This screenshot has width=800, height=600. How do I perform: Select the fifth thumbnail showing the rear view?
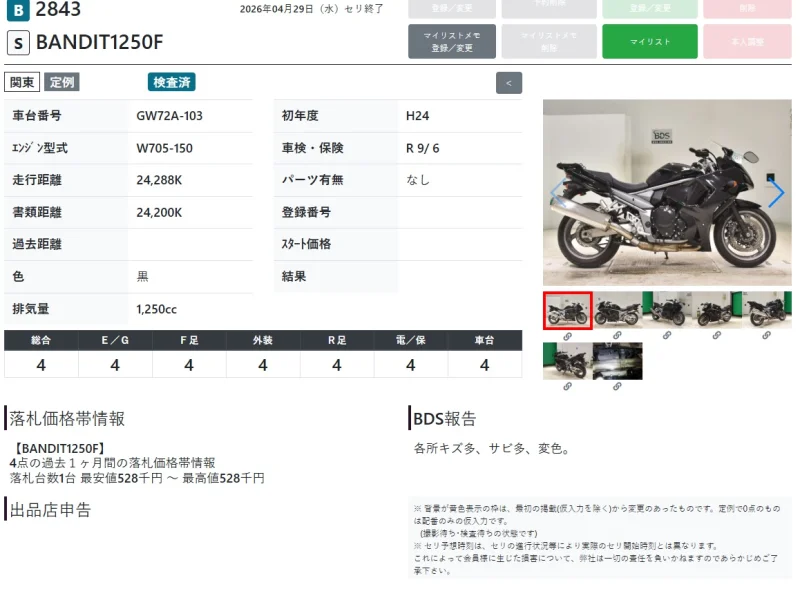pyautogui.click(x=766, y=310)
